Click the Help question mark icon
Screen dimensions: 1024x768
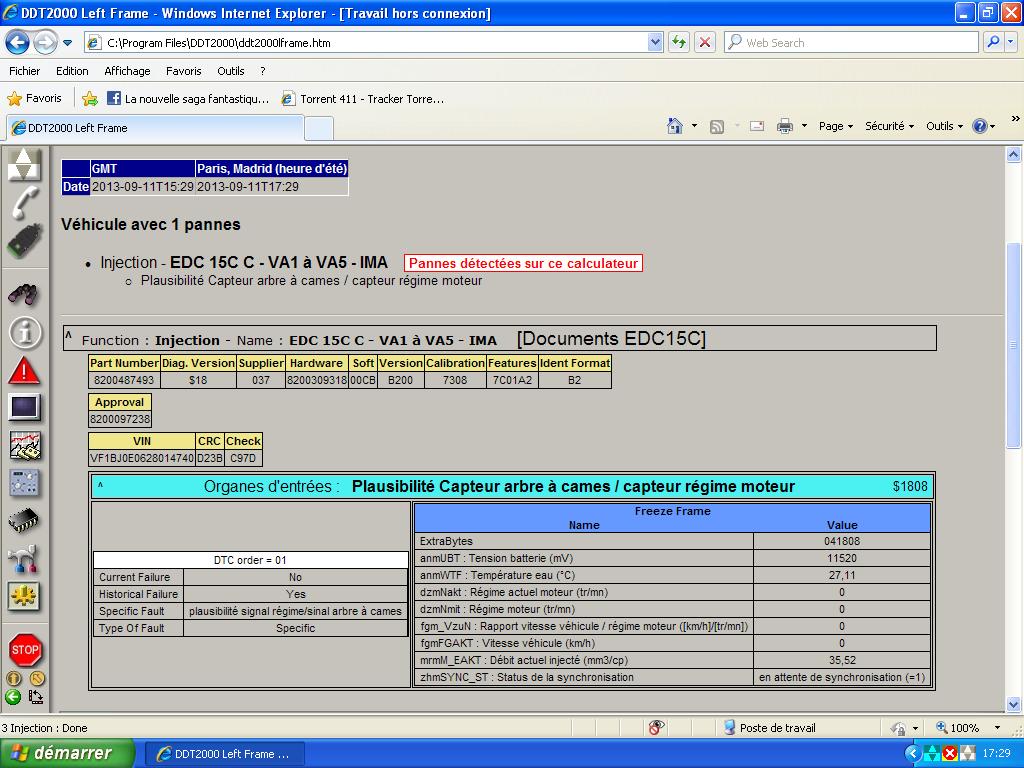(980, 126)
